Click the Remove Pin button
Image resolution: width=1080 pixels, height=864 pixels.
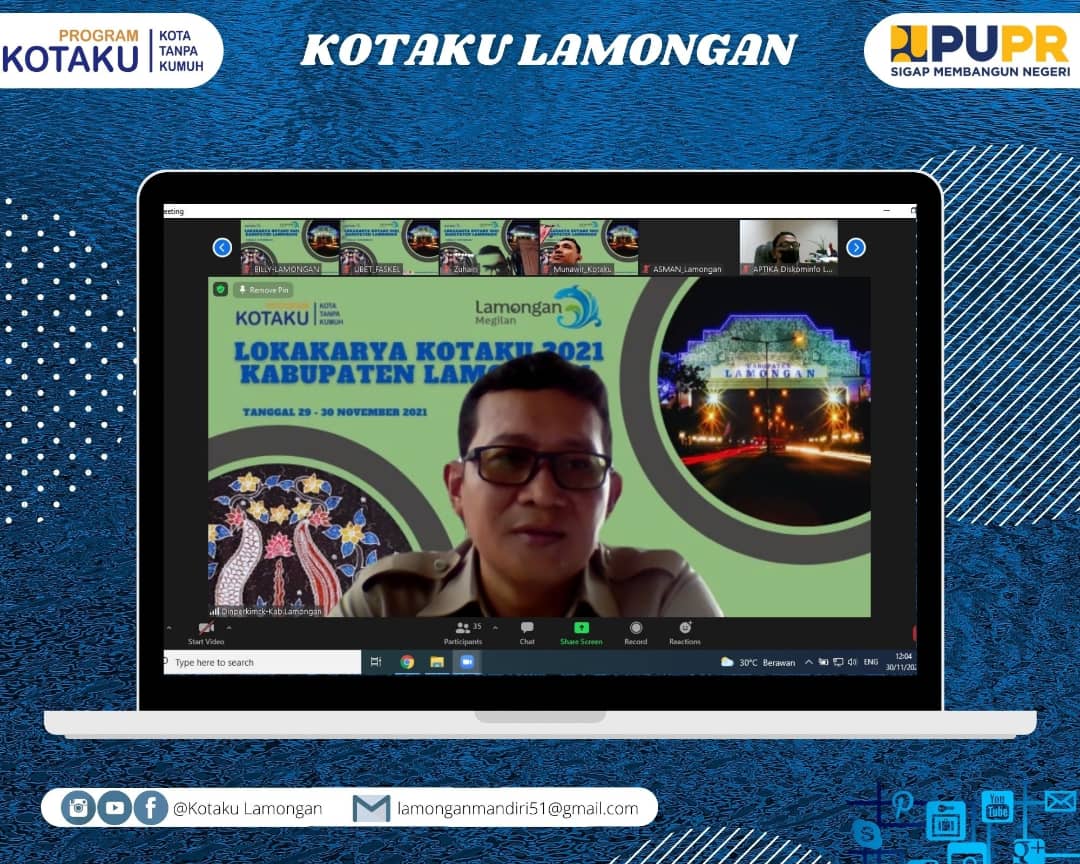[263, 290]
